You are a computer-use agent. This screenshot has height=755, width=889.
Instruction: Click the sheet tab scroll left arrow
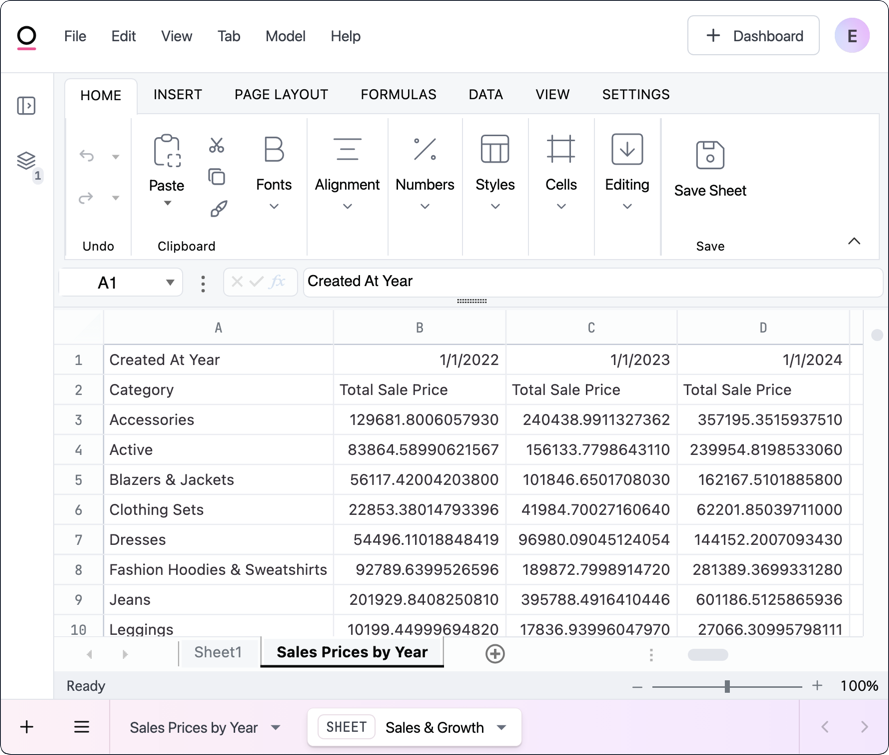90,654
